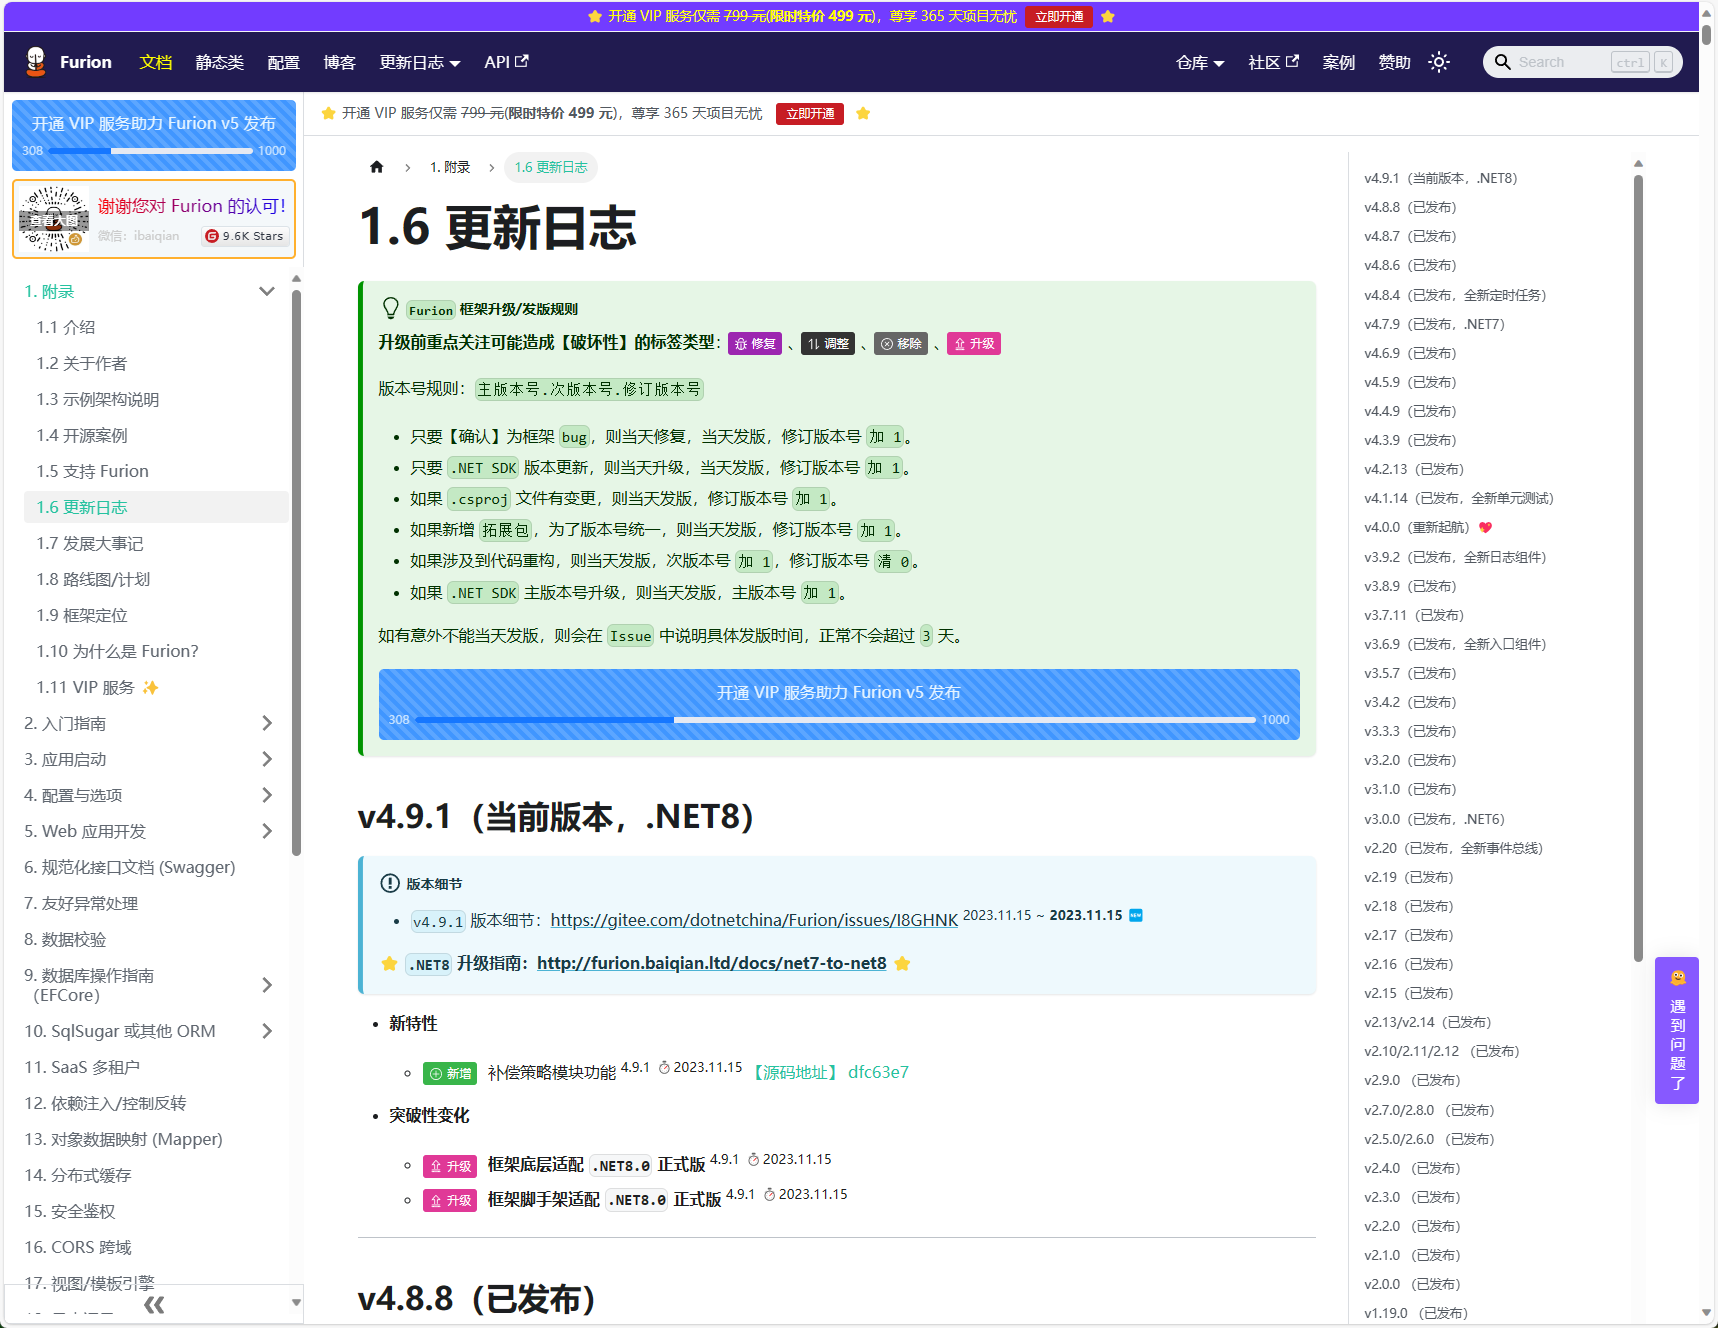The image size is (1718, 1328).
Task: Select 1.7 发展大事记 in sidebar
Action: 90,543
